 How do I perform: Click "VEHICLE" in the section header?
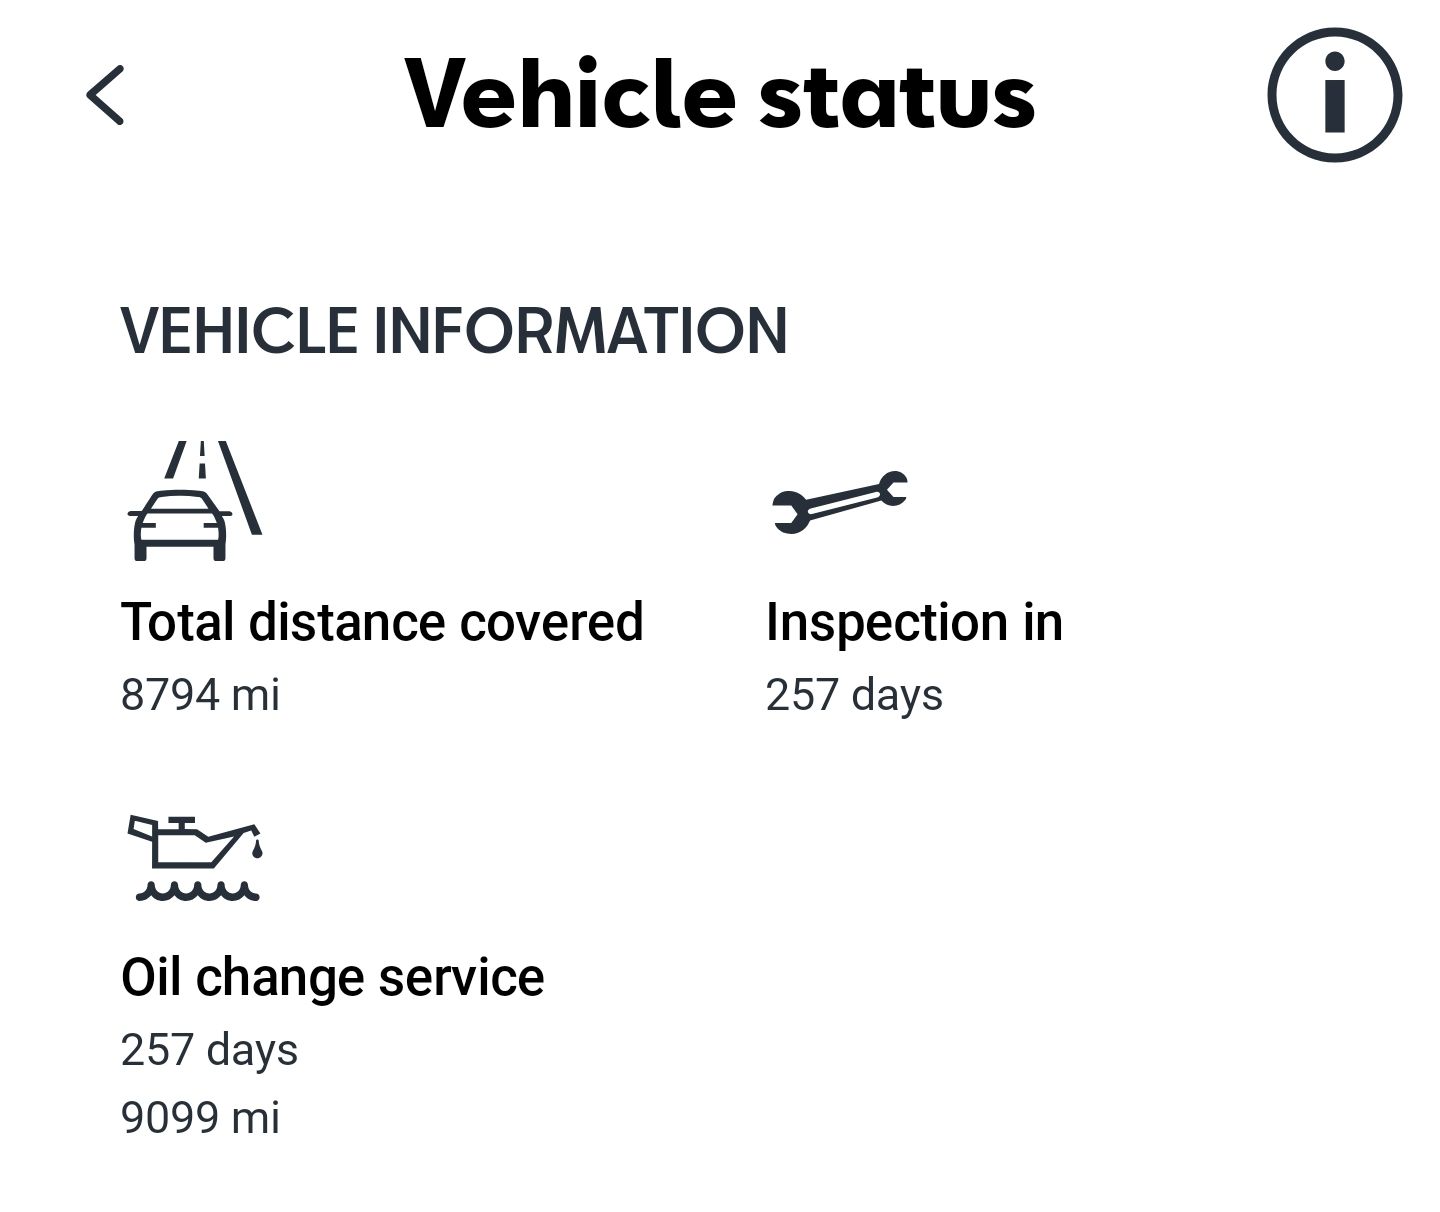239,331
